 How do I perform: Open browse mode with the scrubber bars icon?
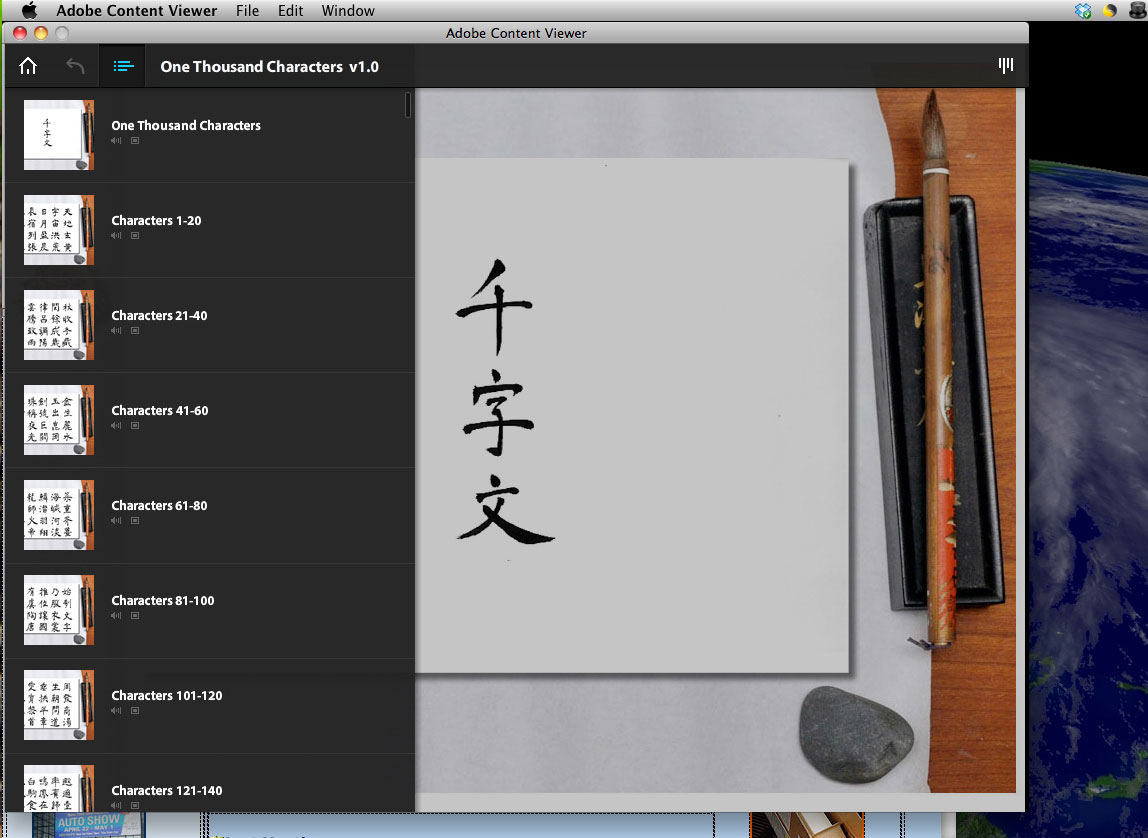(x=1006, y=66)
